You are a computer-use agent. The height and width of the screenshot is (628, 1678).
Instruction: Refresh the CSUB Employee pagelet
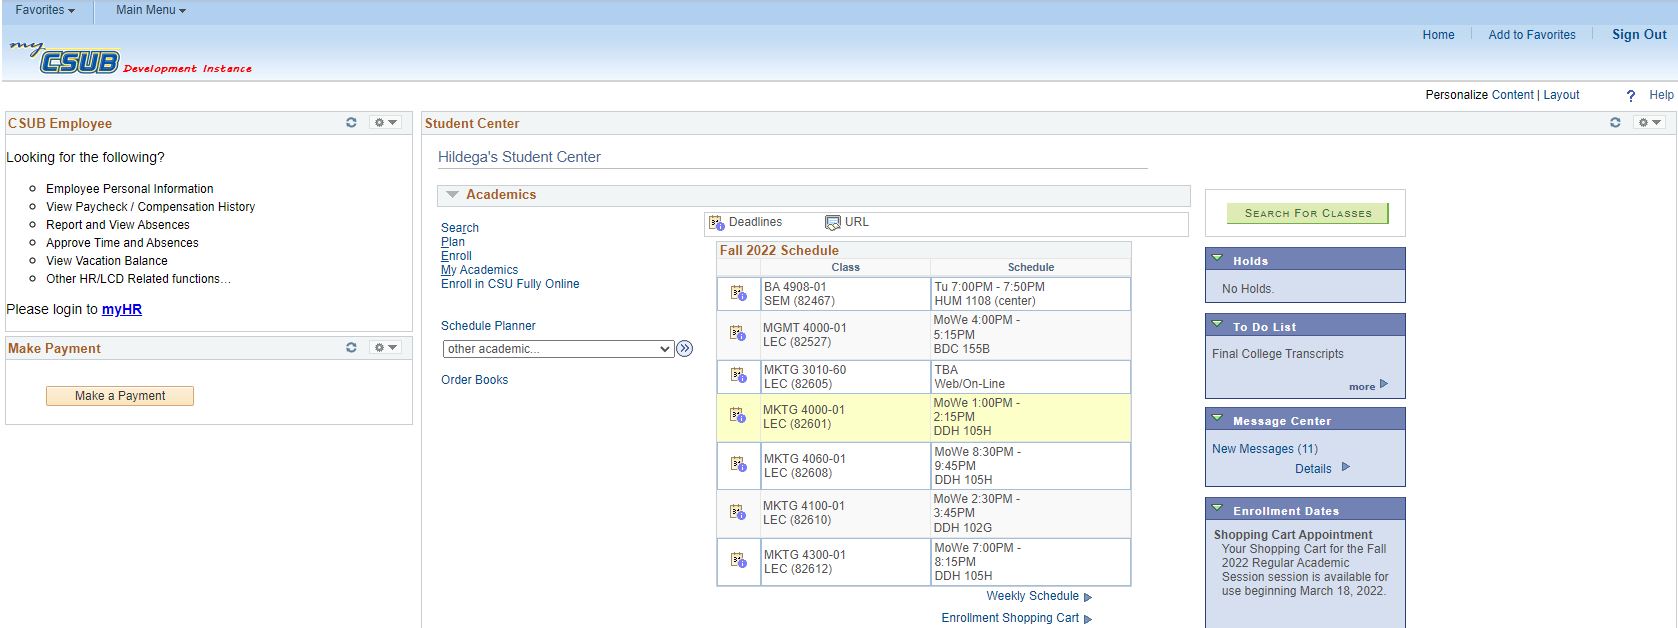pos(351,123)
